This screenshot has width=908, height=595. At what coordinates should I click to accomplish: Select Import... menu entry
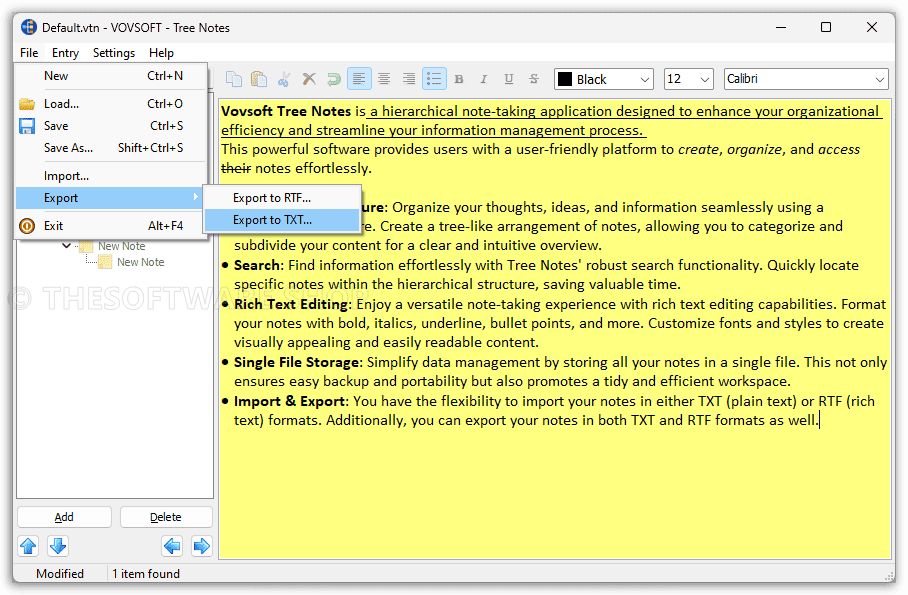(x=111, y=176)
